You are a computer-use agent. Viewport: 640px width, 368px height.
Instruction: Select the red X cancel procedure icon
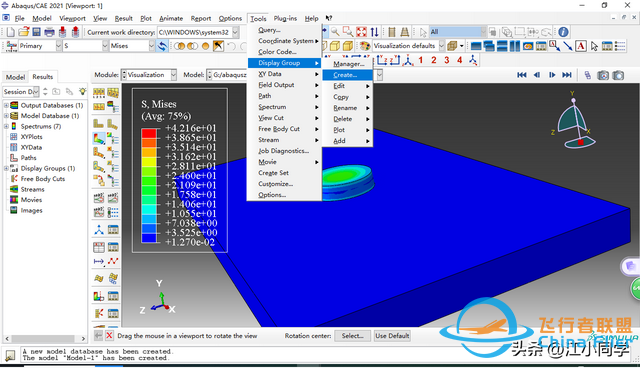109,336
